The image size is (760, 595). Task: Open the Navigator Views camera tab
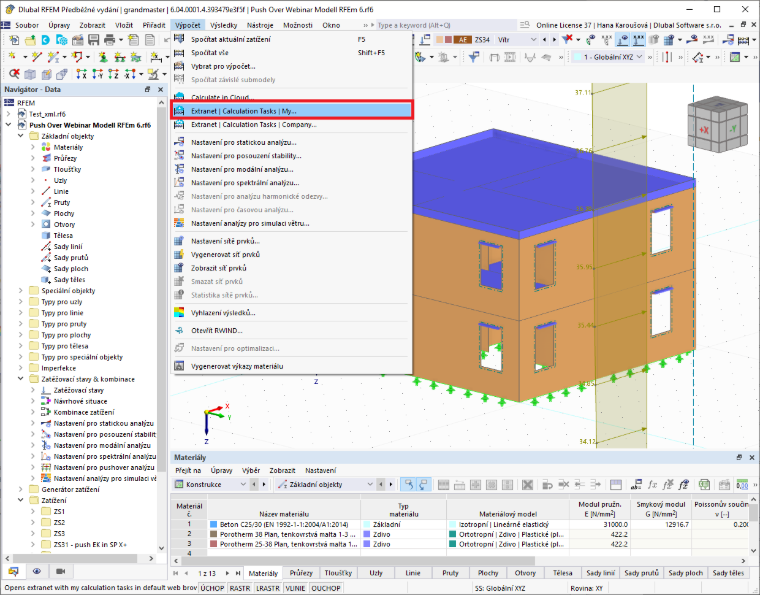(60, 571)
